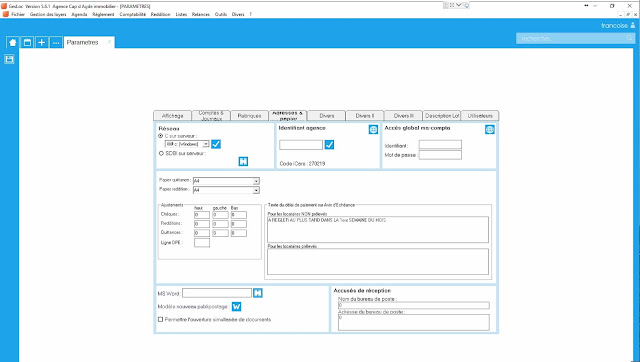This screenshot has height=362, width=640.
Task: Click the 'Code iCare : 270219' text
Action: tap(302, 164)
